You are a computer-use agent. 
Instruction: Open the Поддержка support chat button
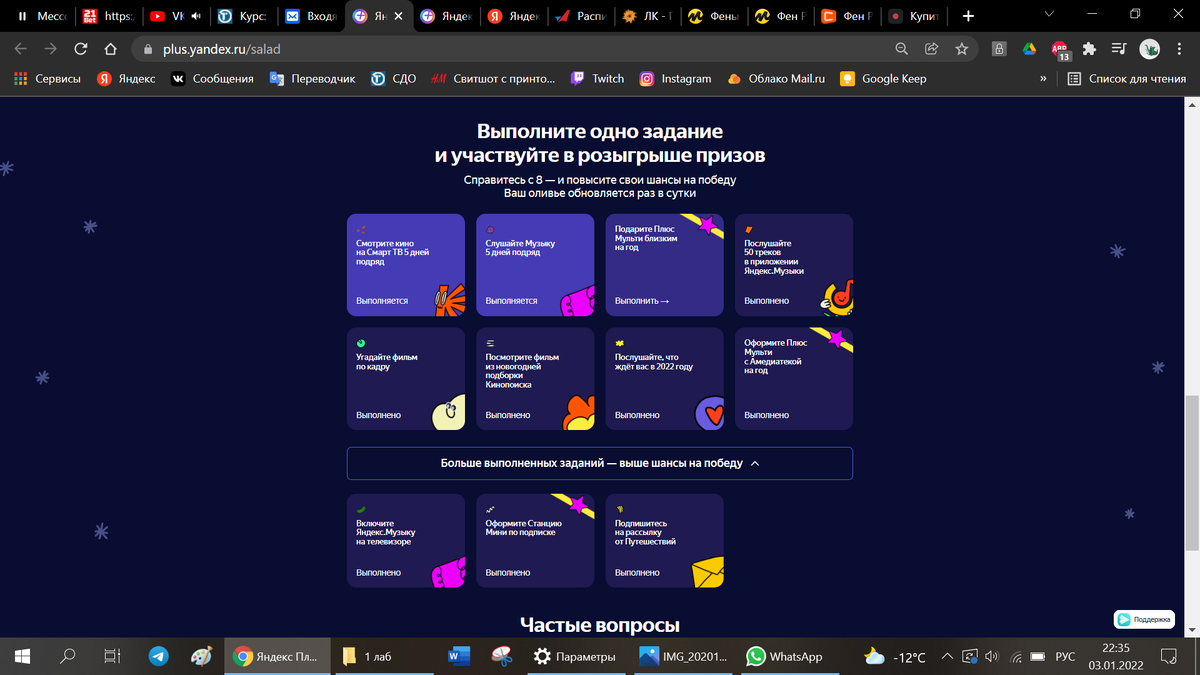[x=1145, y=619]
